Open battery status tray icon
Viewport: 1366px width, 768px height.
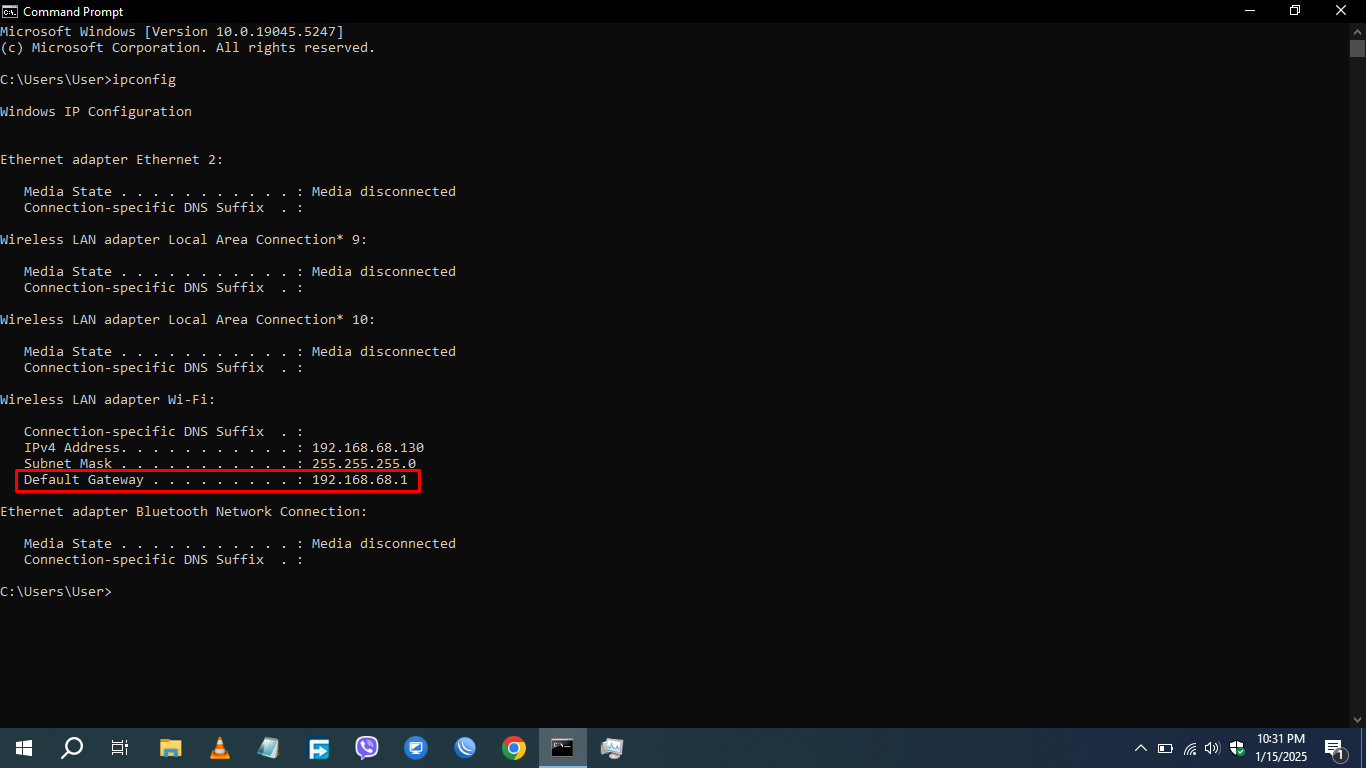[1165, 748]
